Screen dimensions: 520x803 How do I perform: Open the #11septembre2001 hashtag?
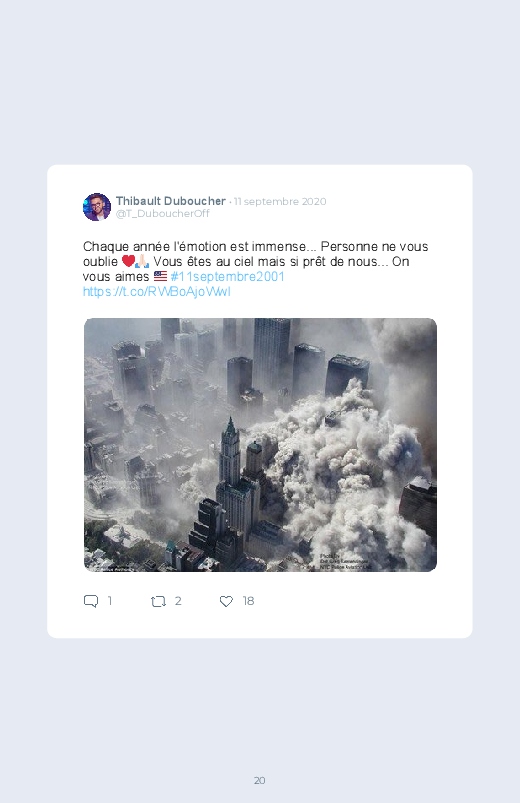(x=227, y=277)
